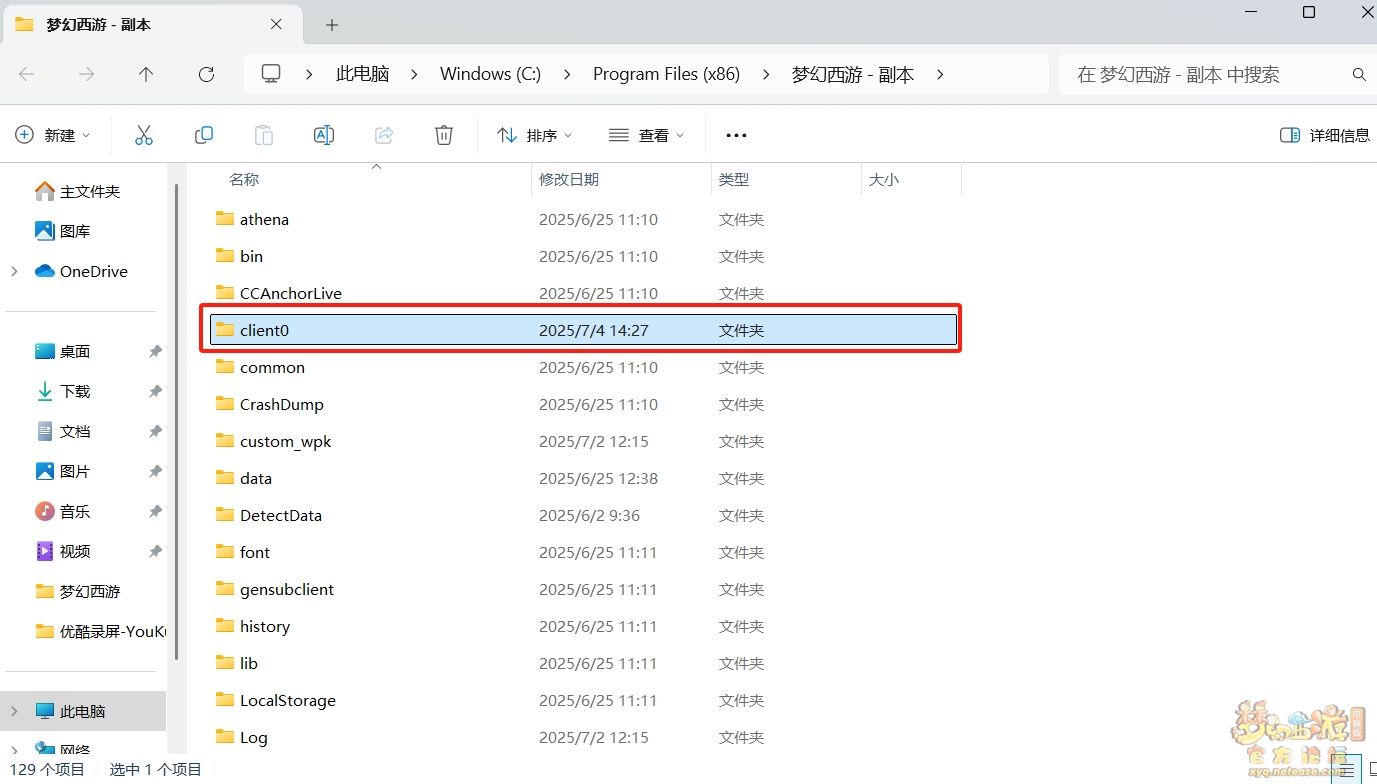Viewport: 1377px width, 784px height.
Task: Open 图片 in quick access
Action: 63,471
